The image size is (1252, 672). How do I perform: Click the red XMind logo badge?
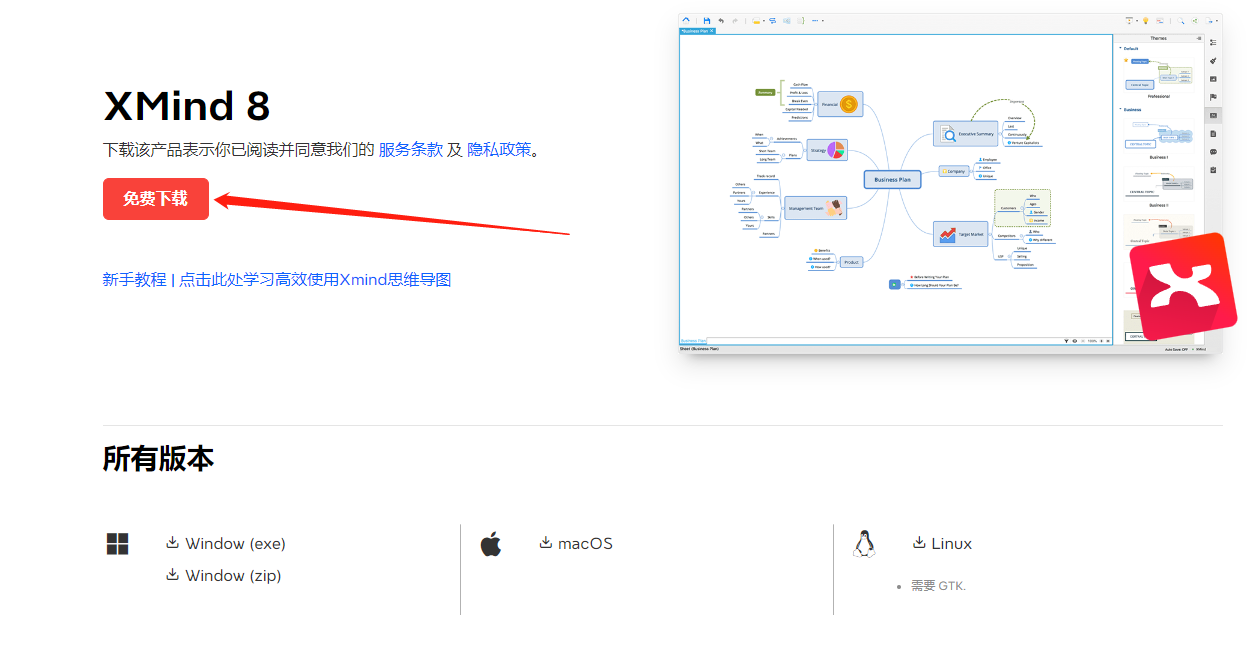1183,288
